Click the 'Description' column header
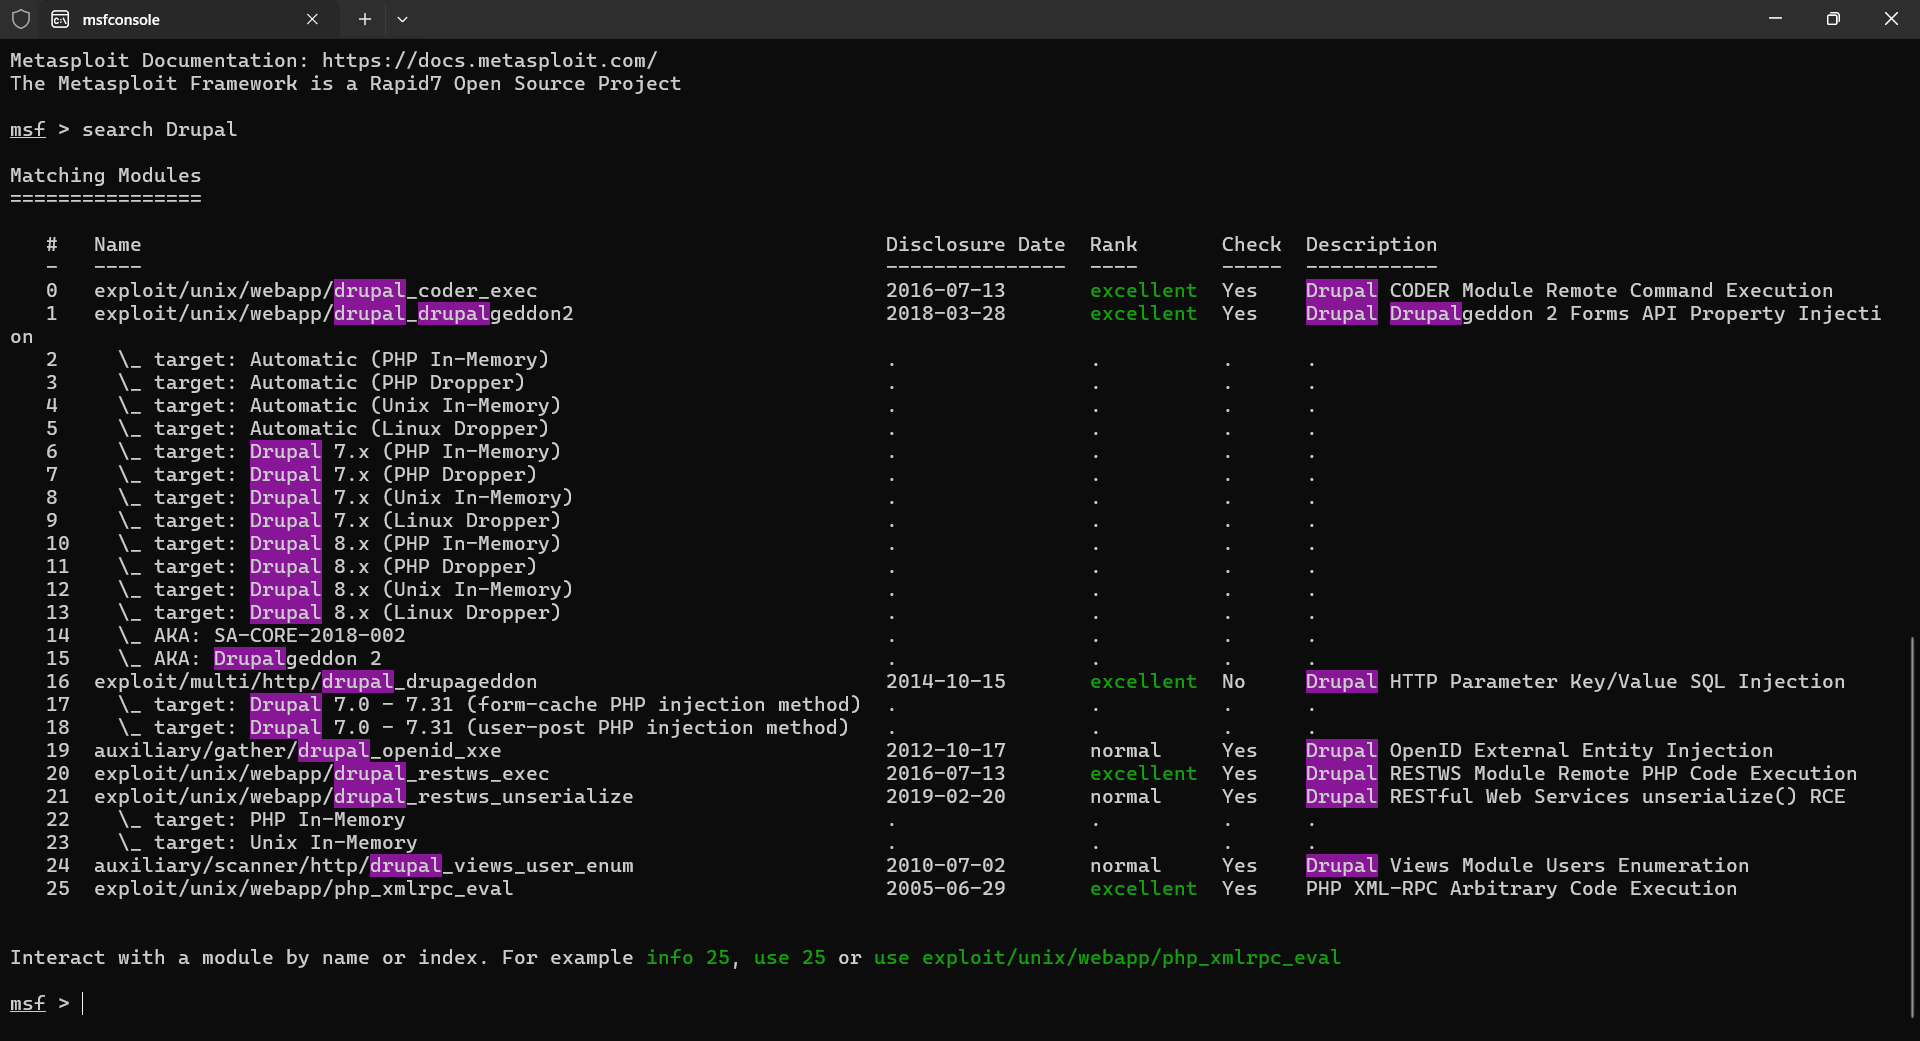Viewport: 1920px width, 1041px height. tap(1372, 245)
